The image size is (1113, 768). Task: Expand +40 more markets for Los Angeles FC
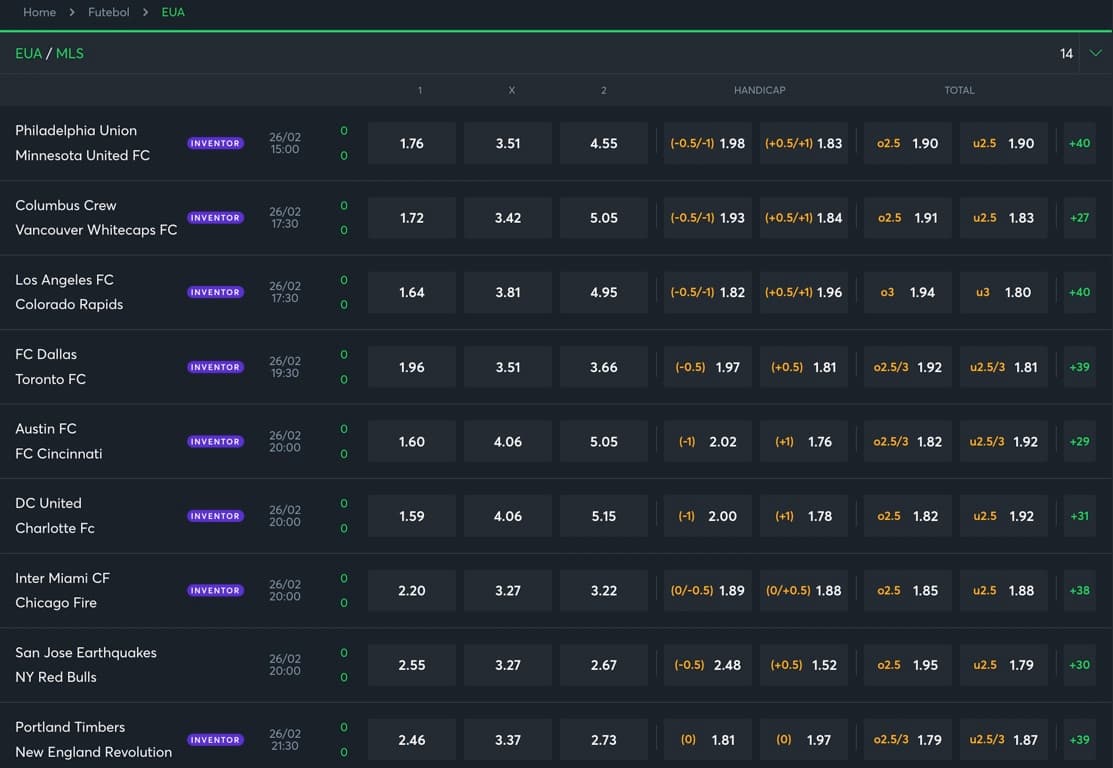tap(1080, 292)
